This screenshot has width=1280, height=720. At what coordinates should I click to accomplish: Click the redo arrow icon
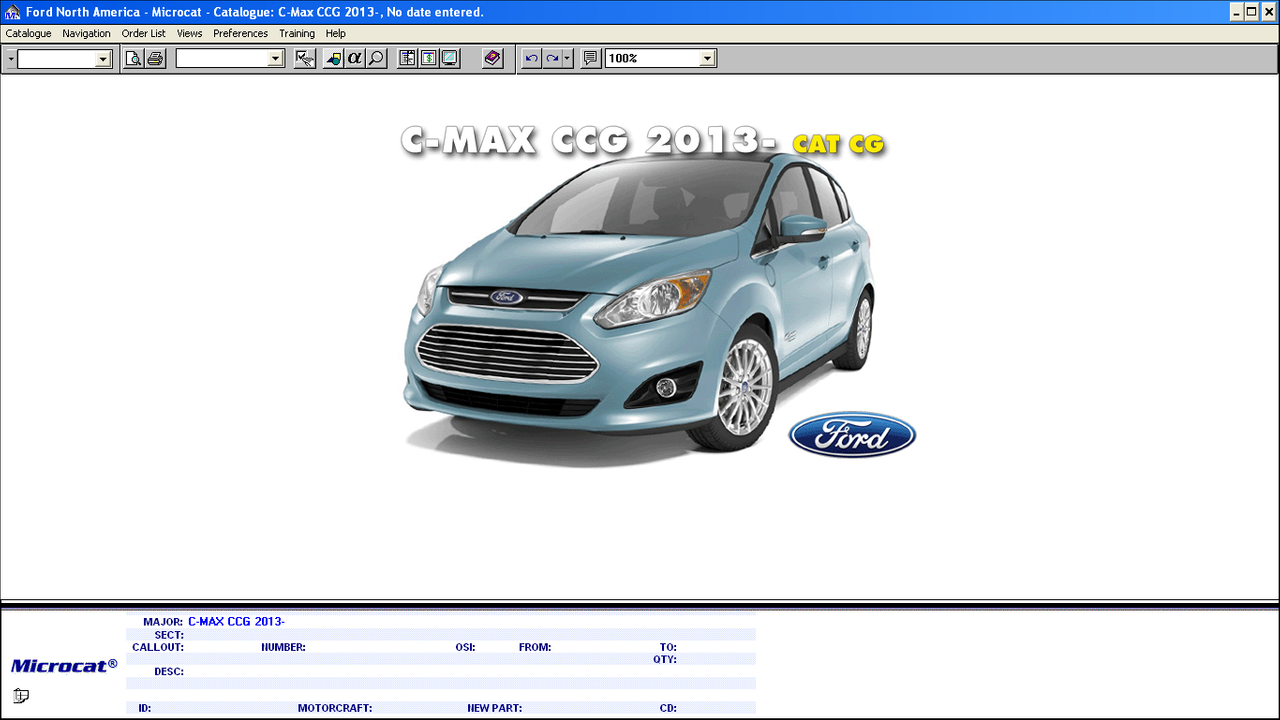552,59
